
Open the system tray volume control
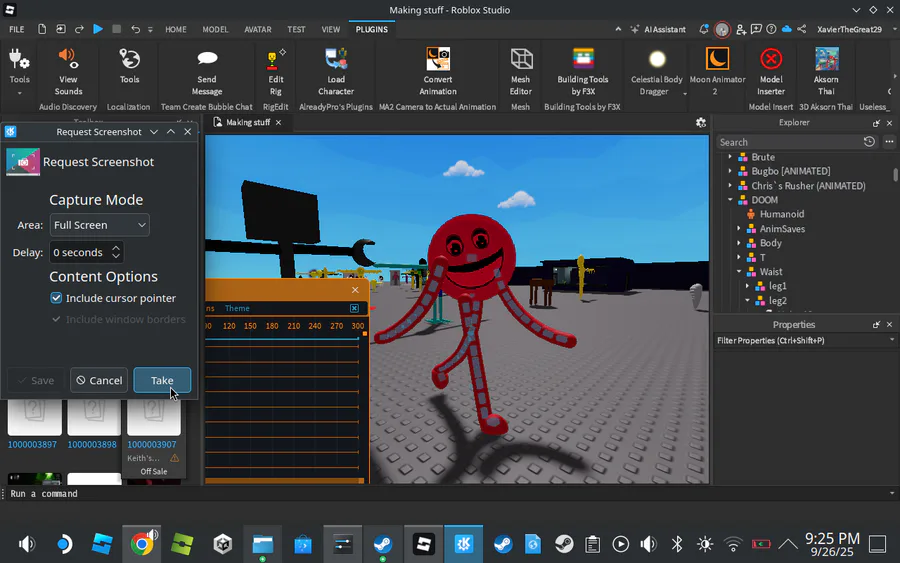[x=649, y=543]
